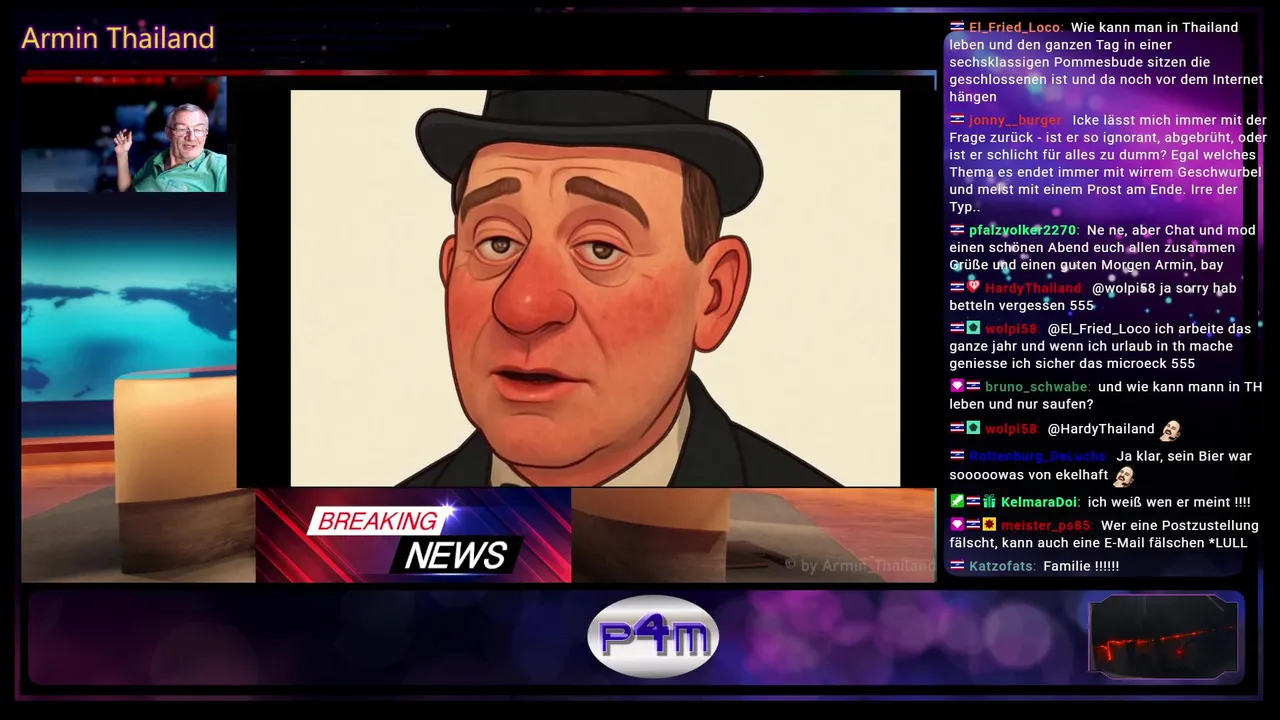
Task: Click the 'Armin Thailand' channel title
Action: point(118,38)
